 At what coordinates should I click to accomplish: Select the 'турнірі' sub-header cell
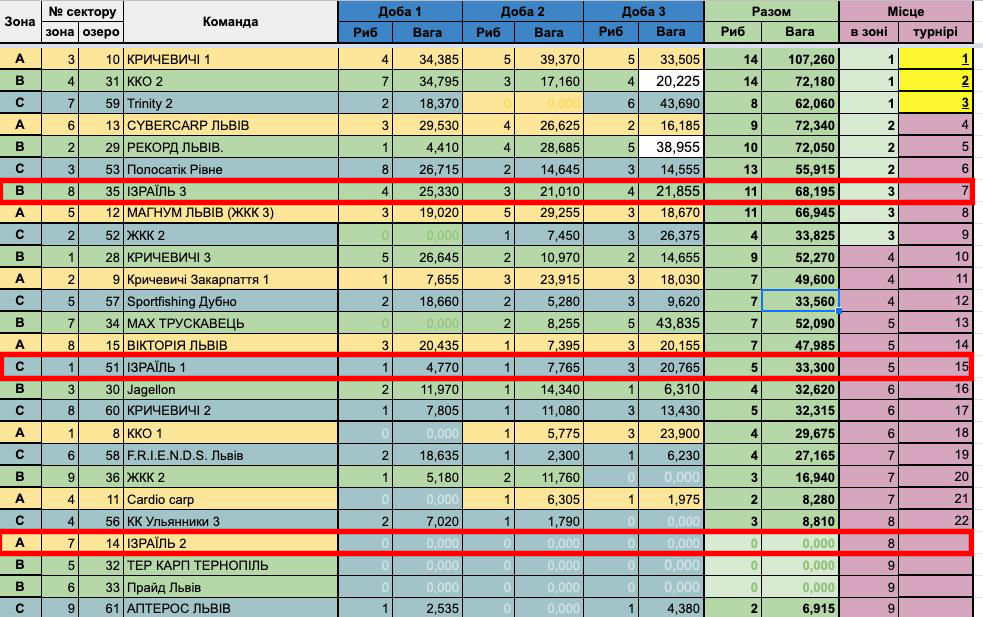click(935, 32)
